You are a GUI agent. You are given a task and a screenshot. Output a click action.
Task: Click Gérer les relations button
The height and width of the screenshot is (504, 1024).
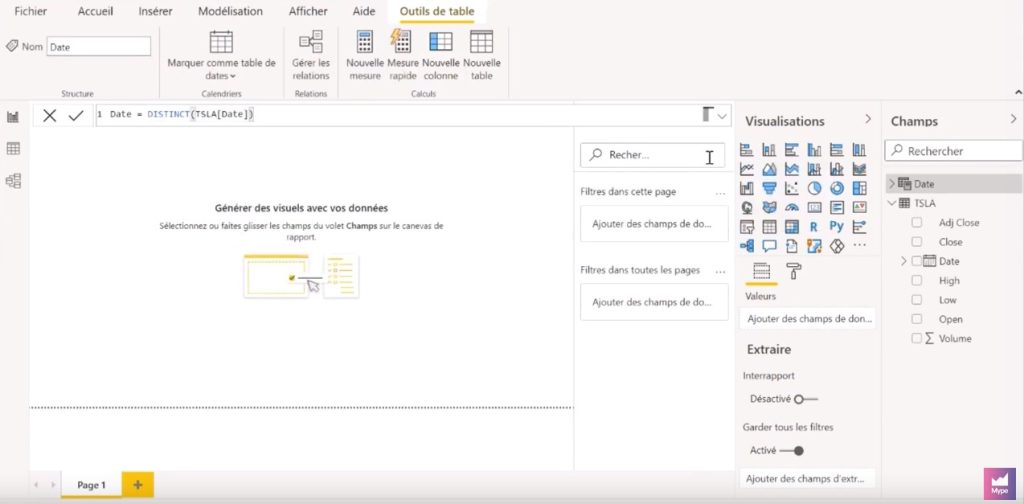pos(311,56)
